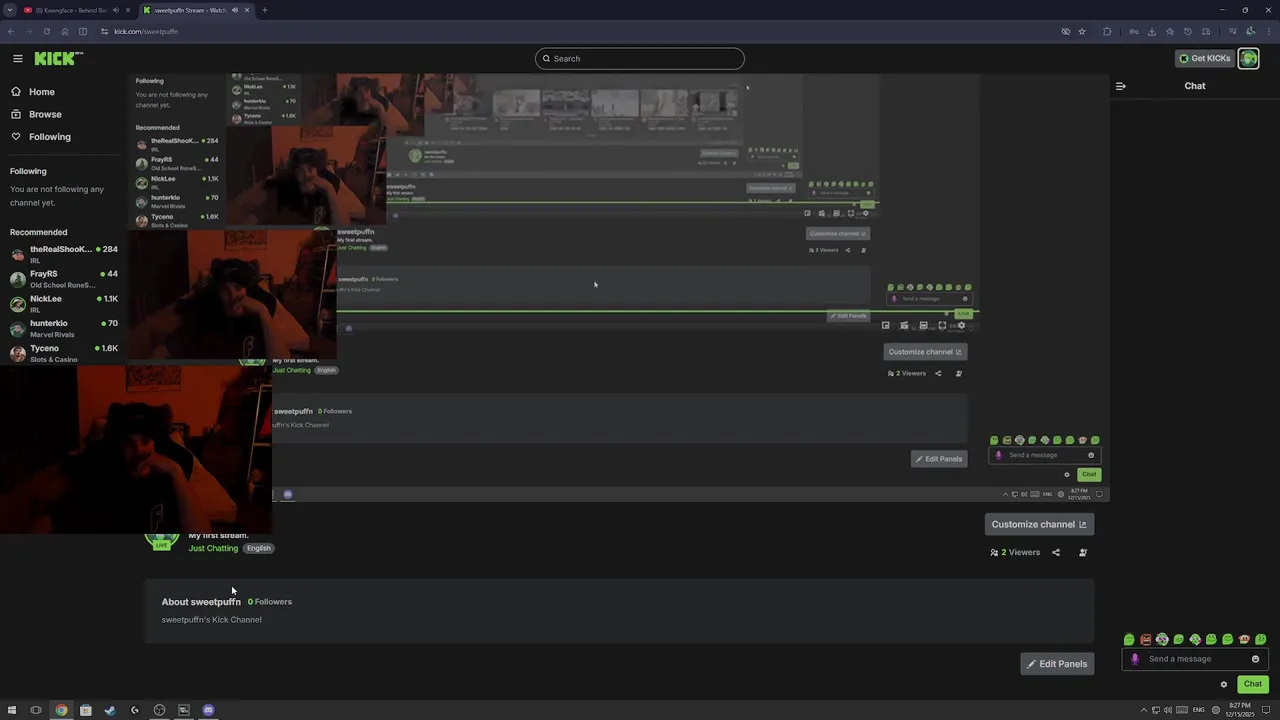Click the Edit Panels button
The height and width of the screenshot is (720, 1280).
1057,664
